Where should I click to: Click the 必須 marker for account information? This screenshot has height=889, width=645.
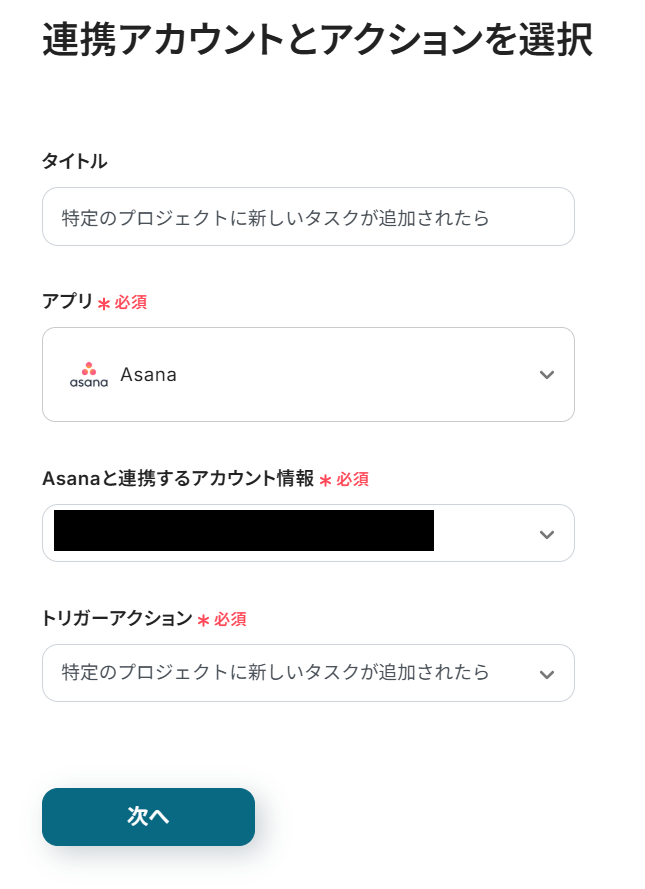(352, 480)
